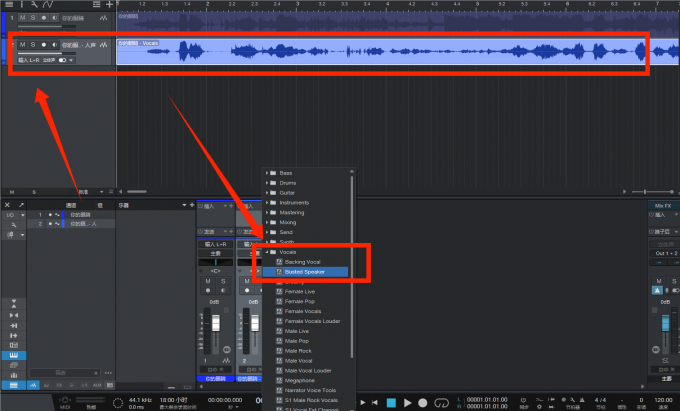
Task: Click track 2 waveform type icon
Action: [x=103, y=45]
